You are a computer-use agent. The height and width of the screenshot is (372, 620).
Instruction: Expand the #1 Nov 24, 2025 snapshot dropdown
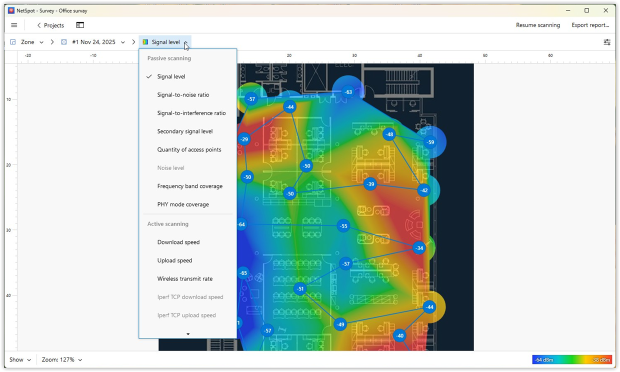(123, 42)
